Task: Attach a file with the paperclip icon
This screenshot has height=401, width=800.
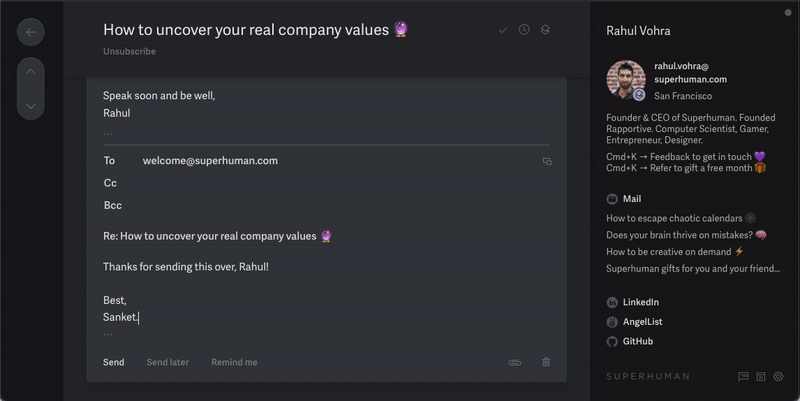Action: pyautogui.click(x=515, y=362)
